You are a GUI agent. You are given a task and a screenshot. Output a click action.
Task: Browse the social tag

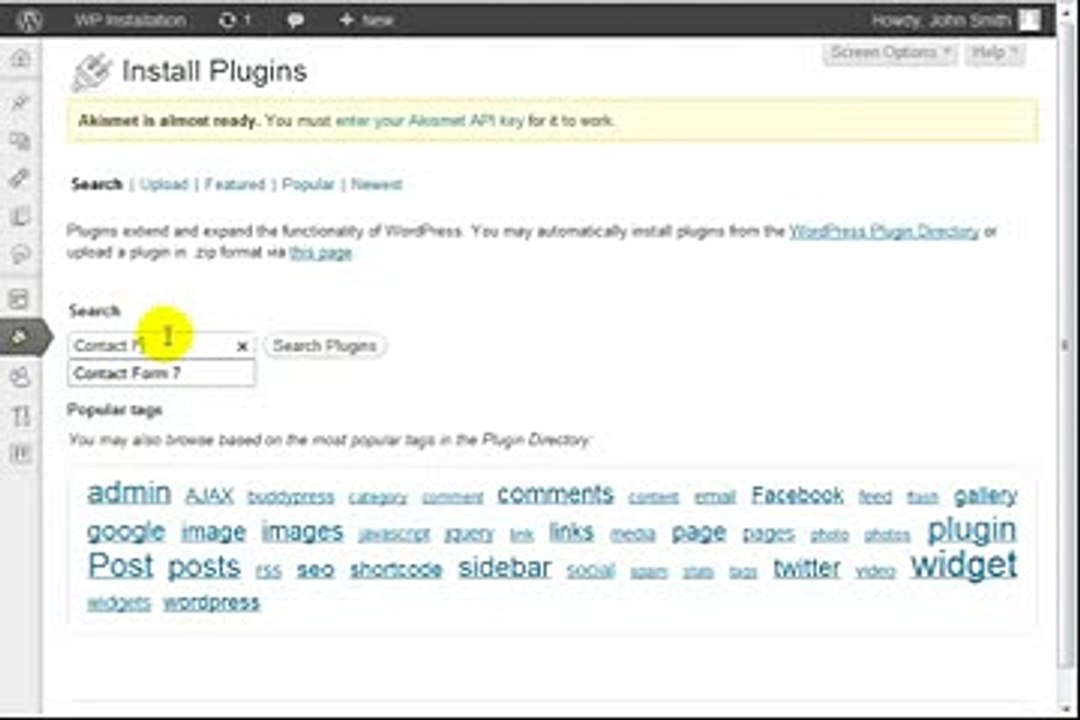(590, 570)
